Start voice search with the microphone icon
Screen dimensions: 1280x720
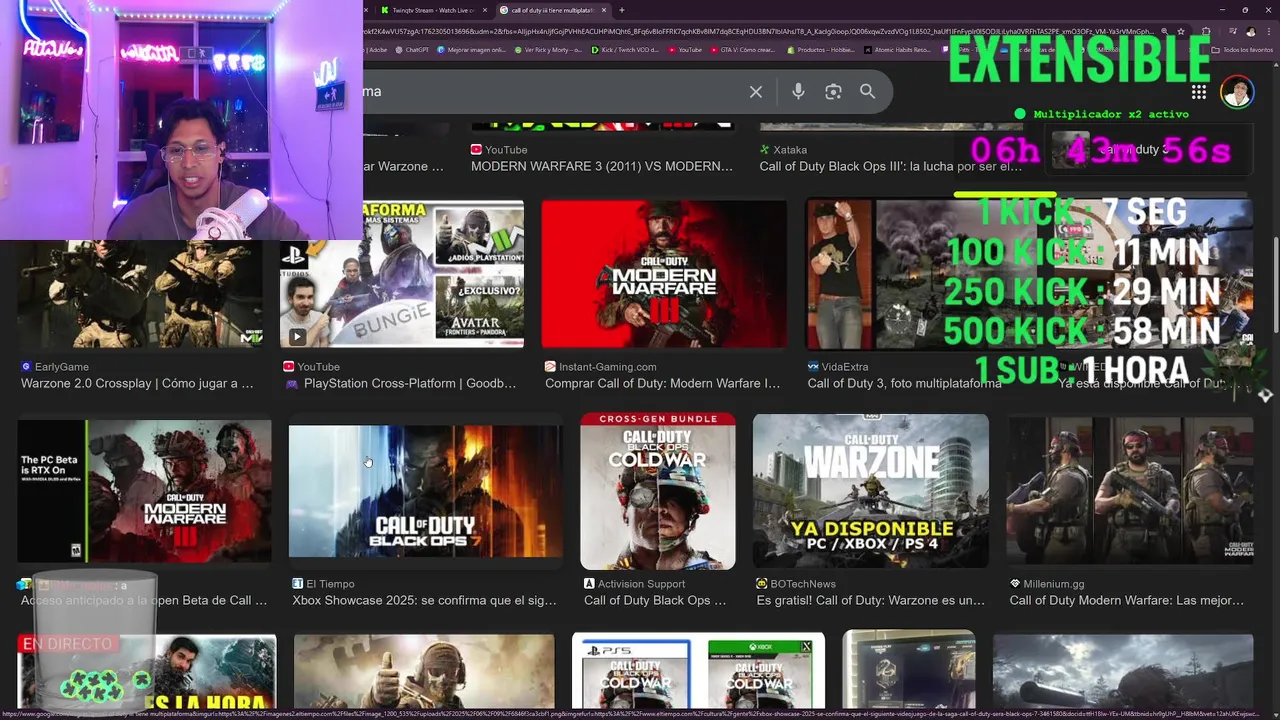pos(798,91)
